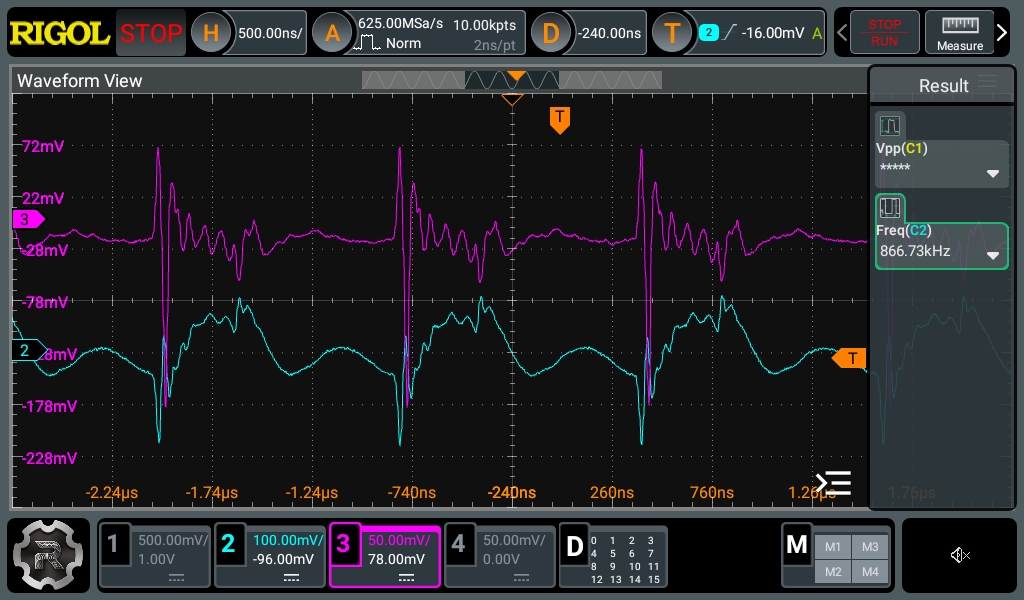Image resolution: width=1024 pixels, height=600 pixels.
Task: Click the -240ns time axis label
Action: 511,492
